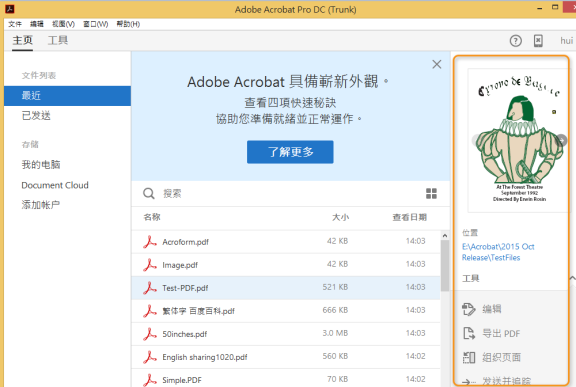
Task: Switch to the 主页 tab
Action: 23,40
